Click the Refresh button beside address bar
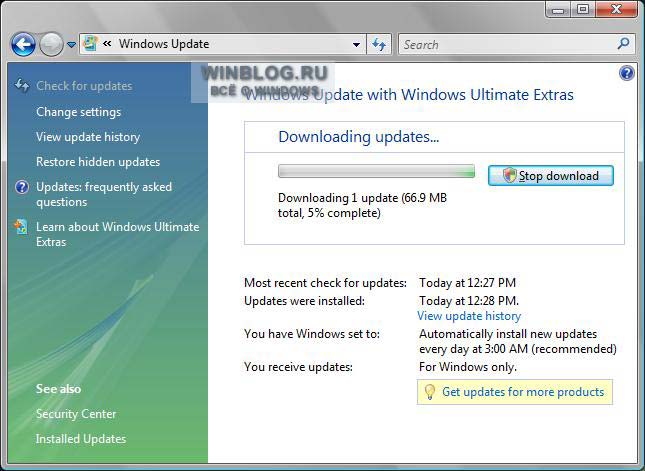This screenshot has width=645, height=471. click(x=379, y=44)
